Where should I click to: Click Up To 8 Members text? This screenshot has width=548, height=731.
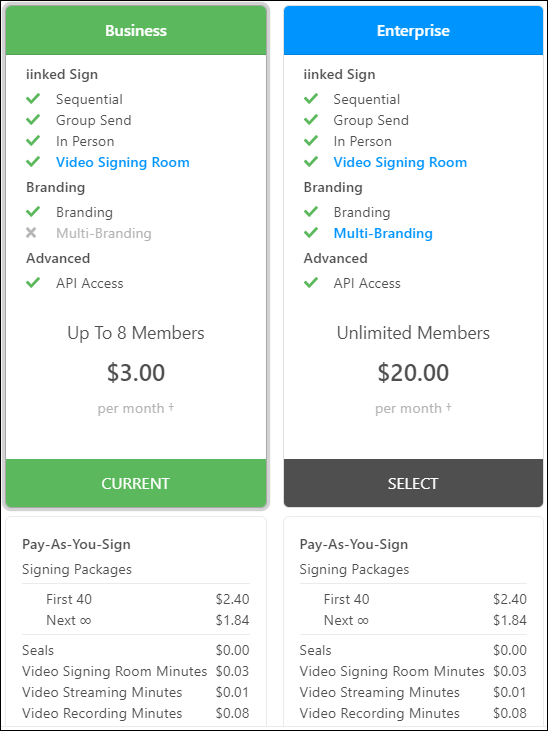[x=136, y=333]
